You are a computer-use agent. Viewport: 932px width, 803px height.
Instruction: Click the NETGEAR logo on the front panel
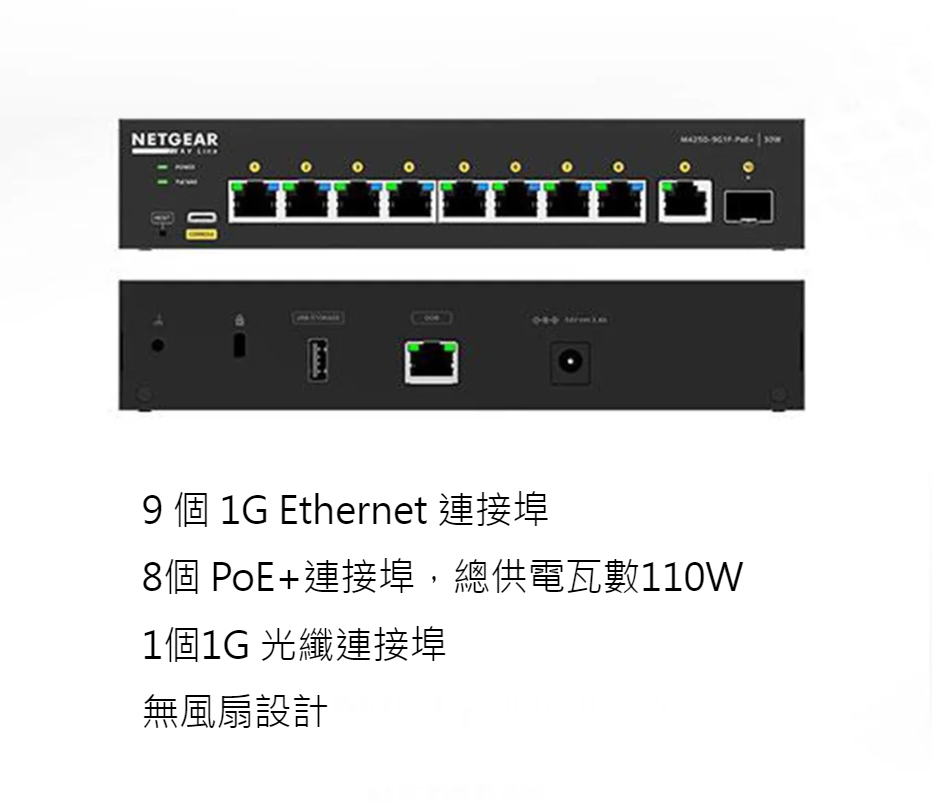(x=175, y=142)
